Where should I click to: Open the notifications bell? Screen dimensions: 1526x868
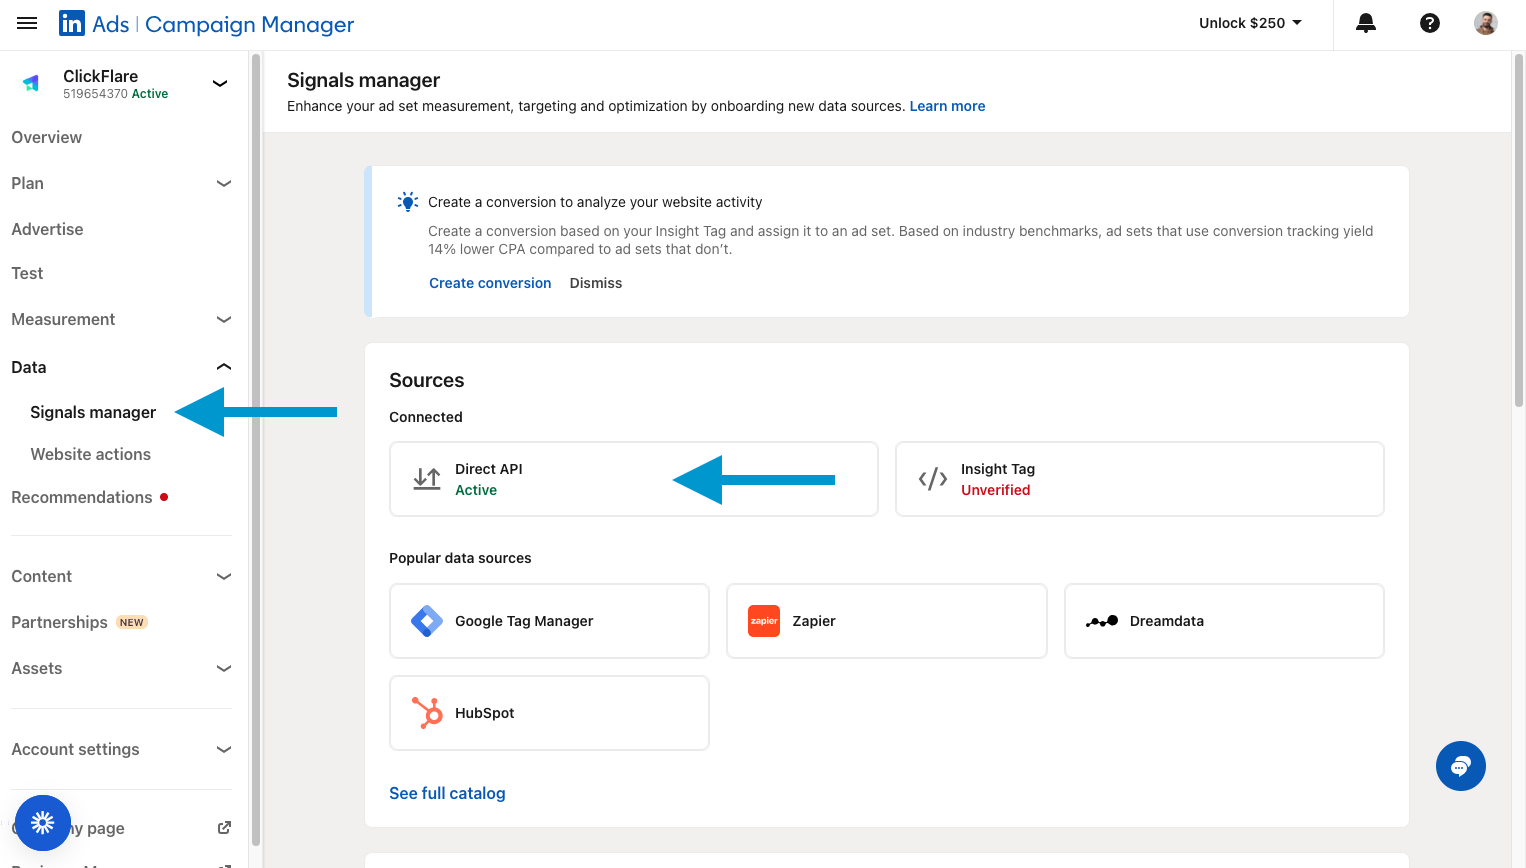pos(1365,23)
